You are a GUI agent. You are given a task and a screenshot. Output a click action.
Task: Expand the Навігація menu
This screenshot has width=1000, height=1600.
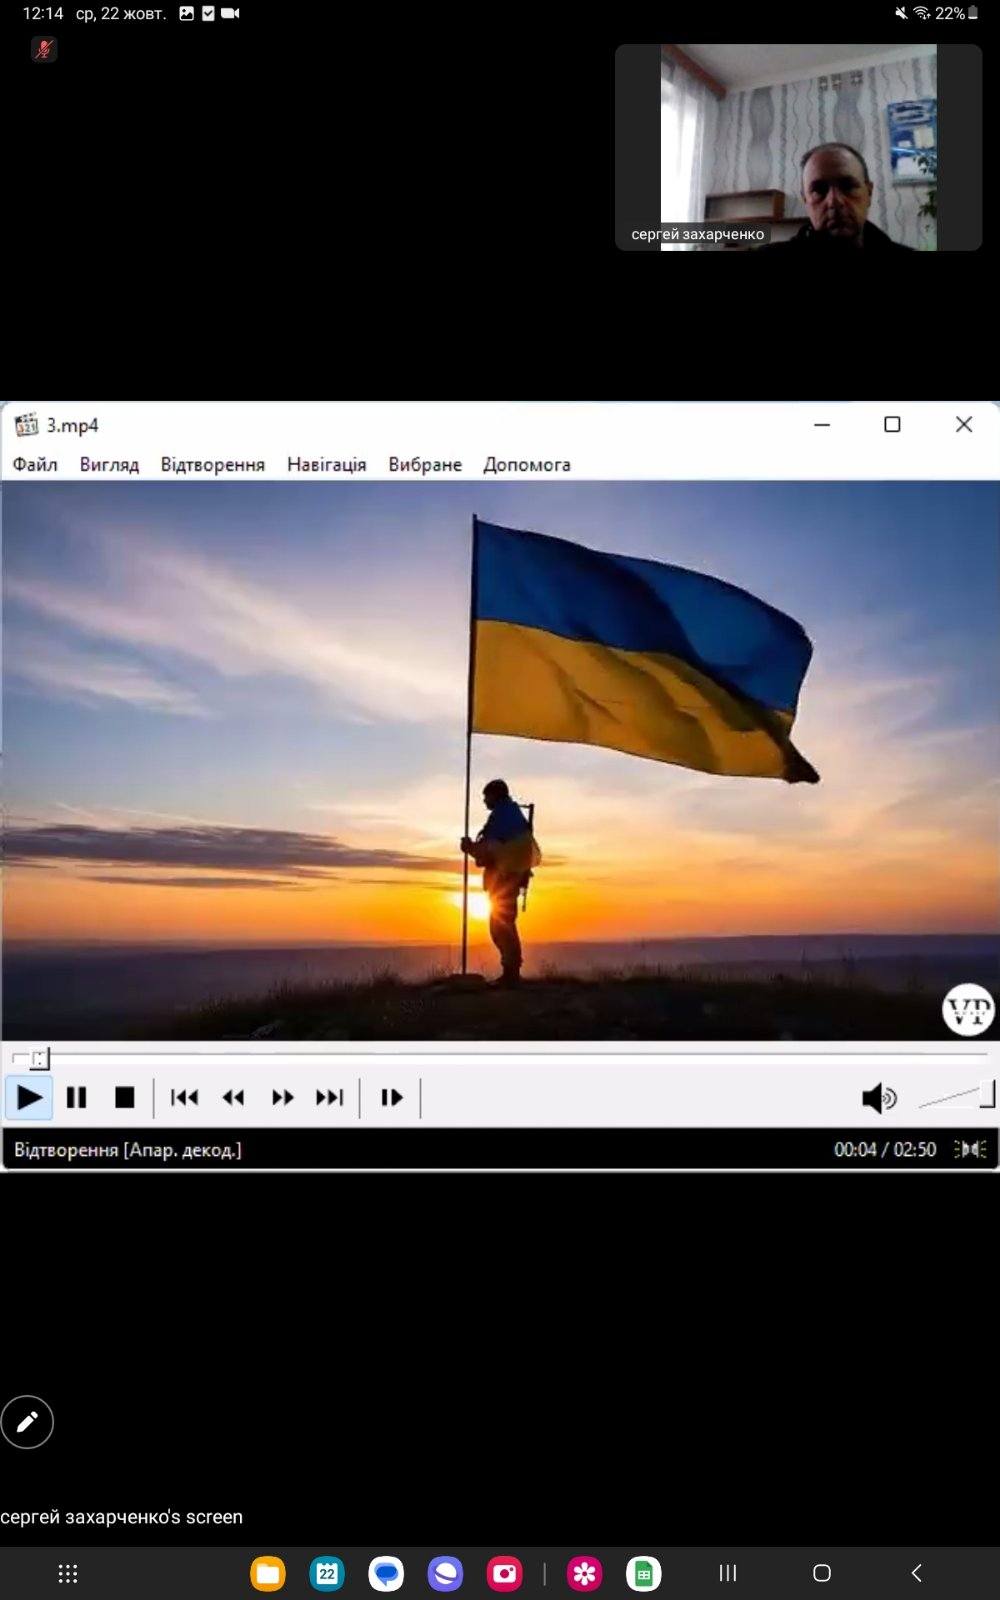pos(326,465)
